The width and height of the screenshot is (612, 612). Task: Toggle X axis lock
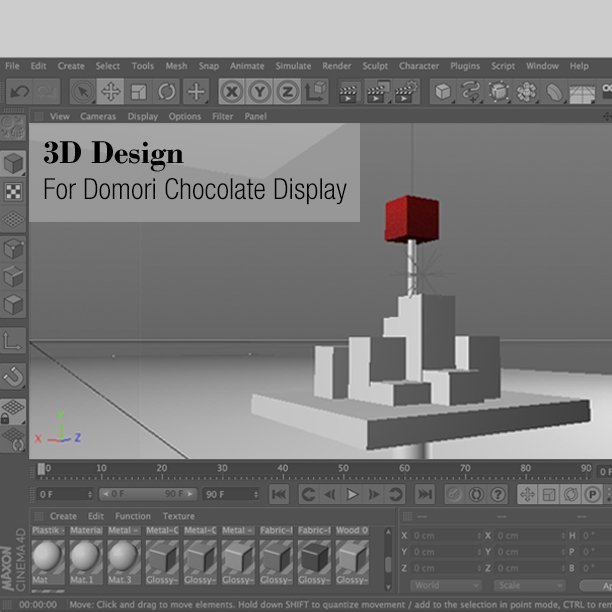[232, 92]
